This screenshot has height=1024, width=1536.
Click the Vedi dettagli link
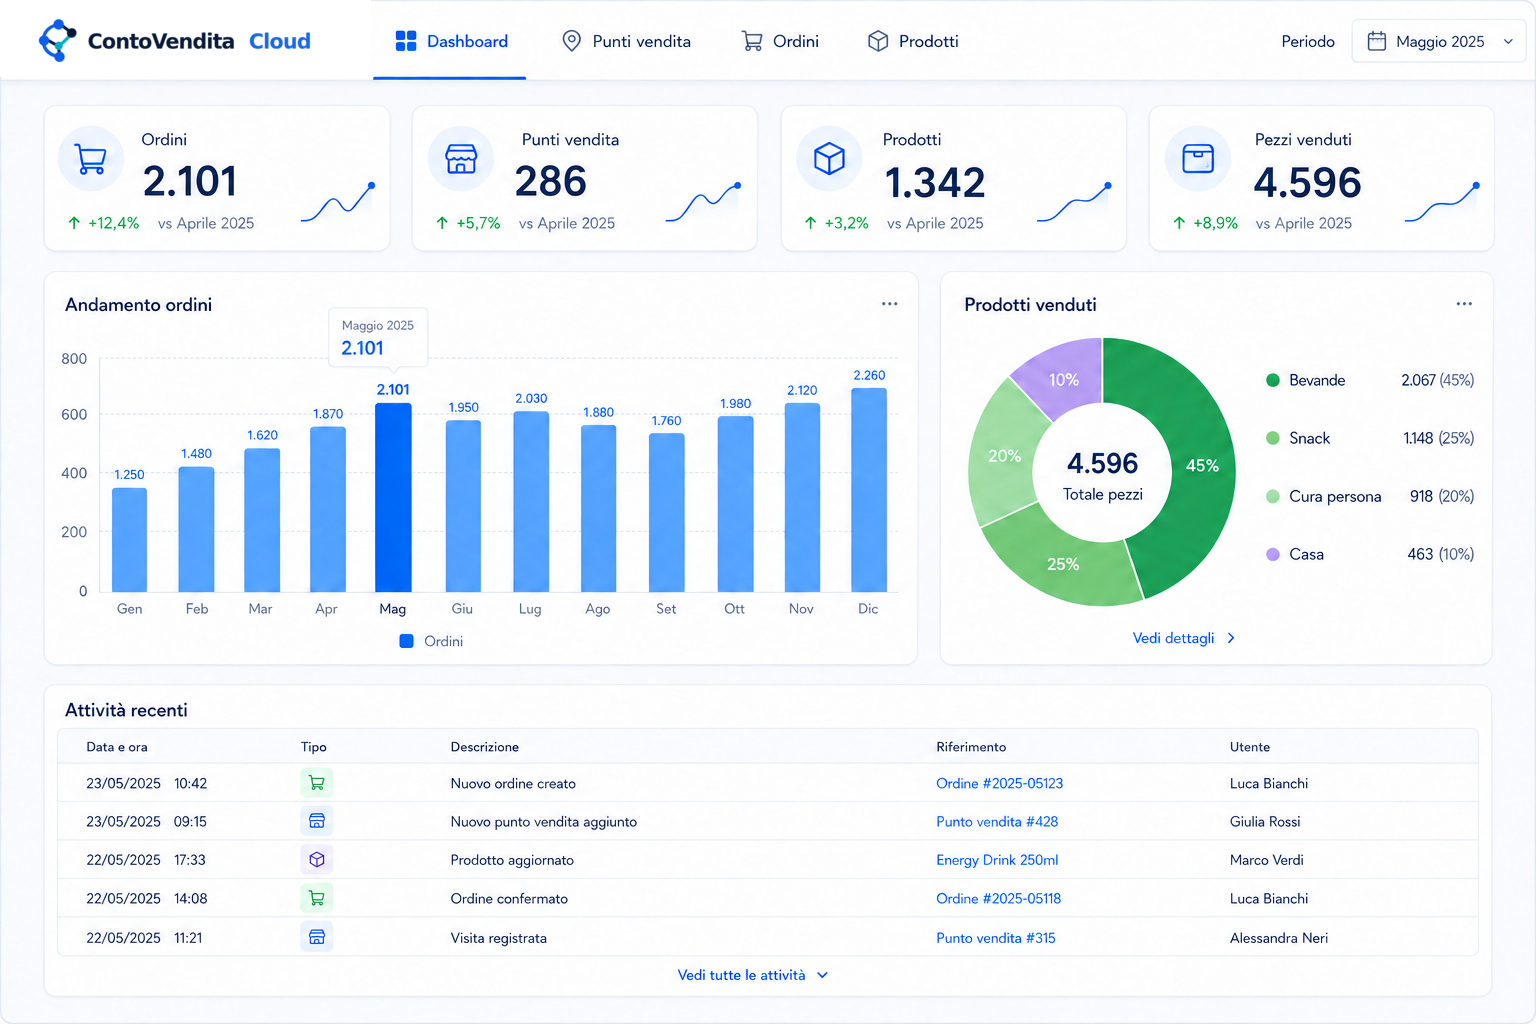click(1184, 638)
